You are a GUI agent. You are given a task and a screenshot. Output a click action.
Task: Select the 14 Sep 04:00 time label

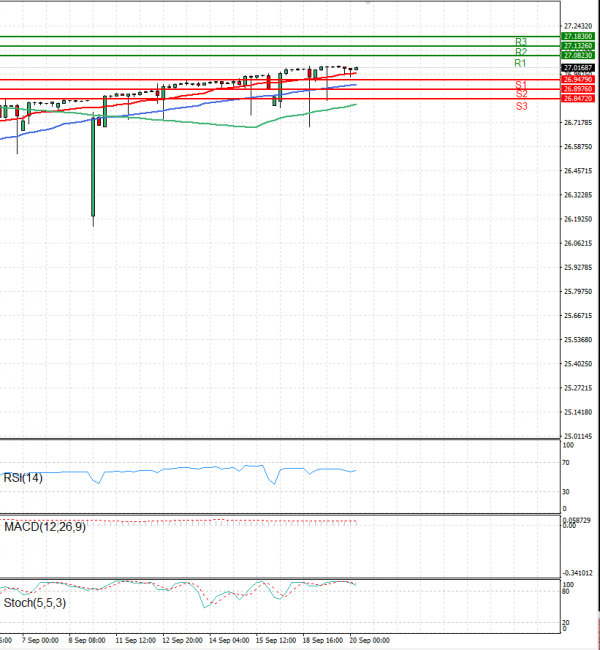(227, 639)
